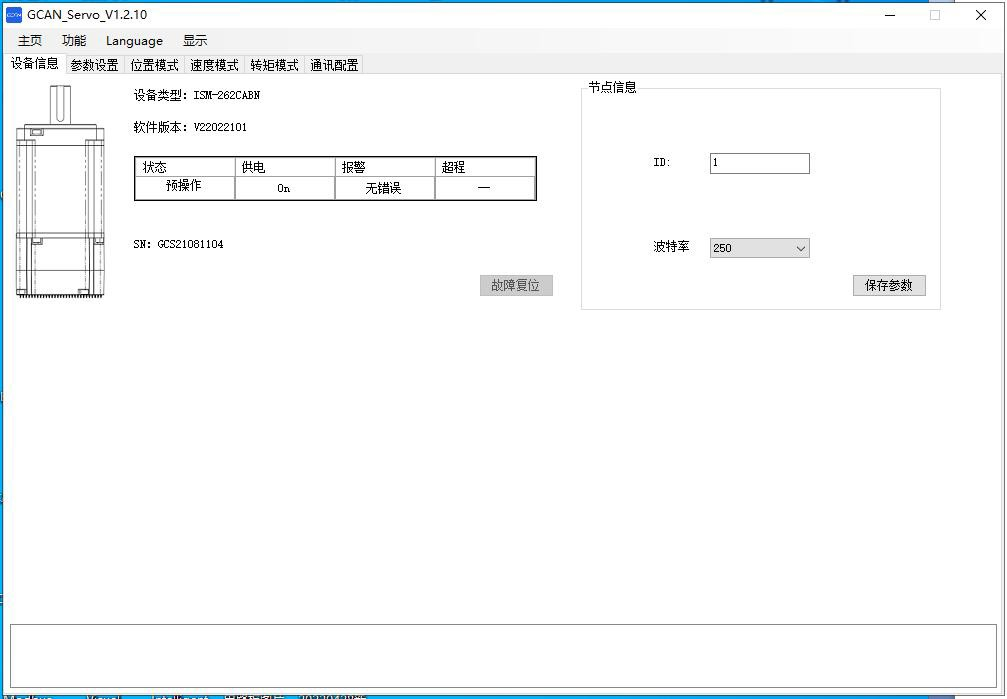Show the 通讯配置 tab
This screenshot has width=1007, height=699.
pyautogui.click(x=334, y=65)
